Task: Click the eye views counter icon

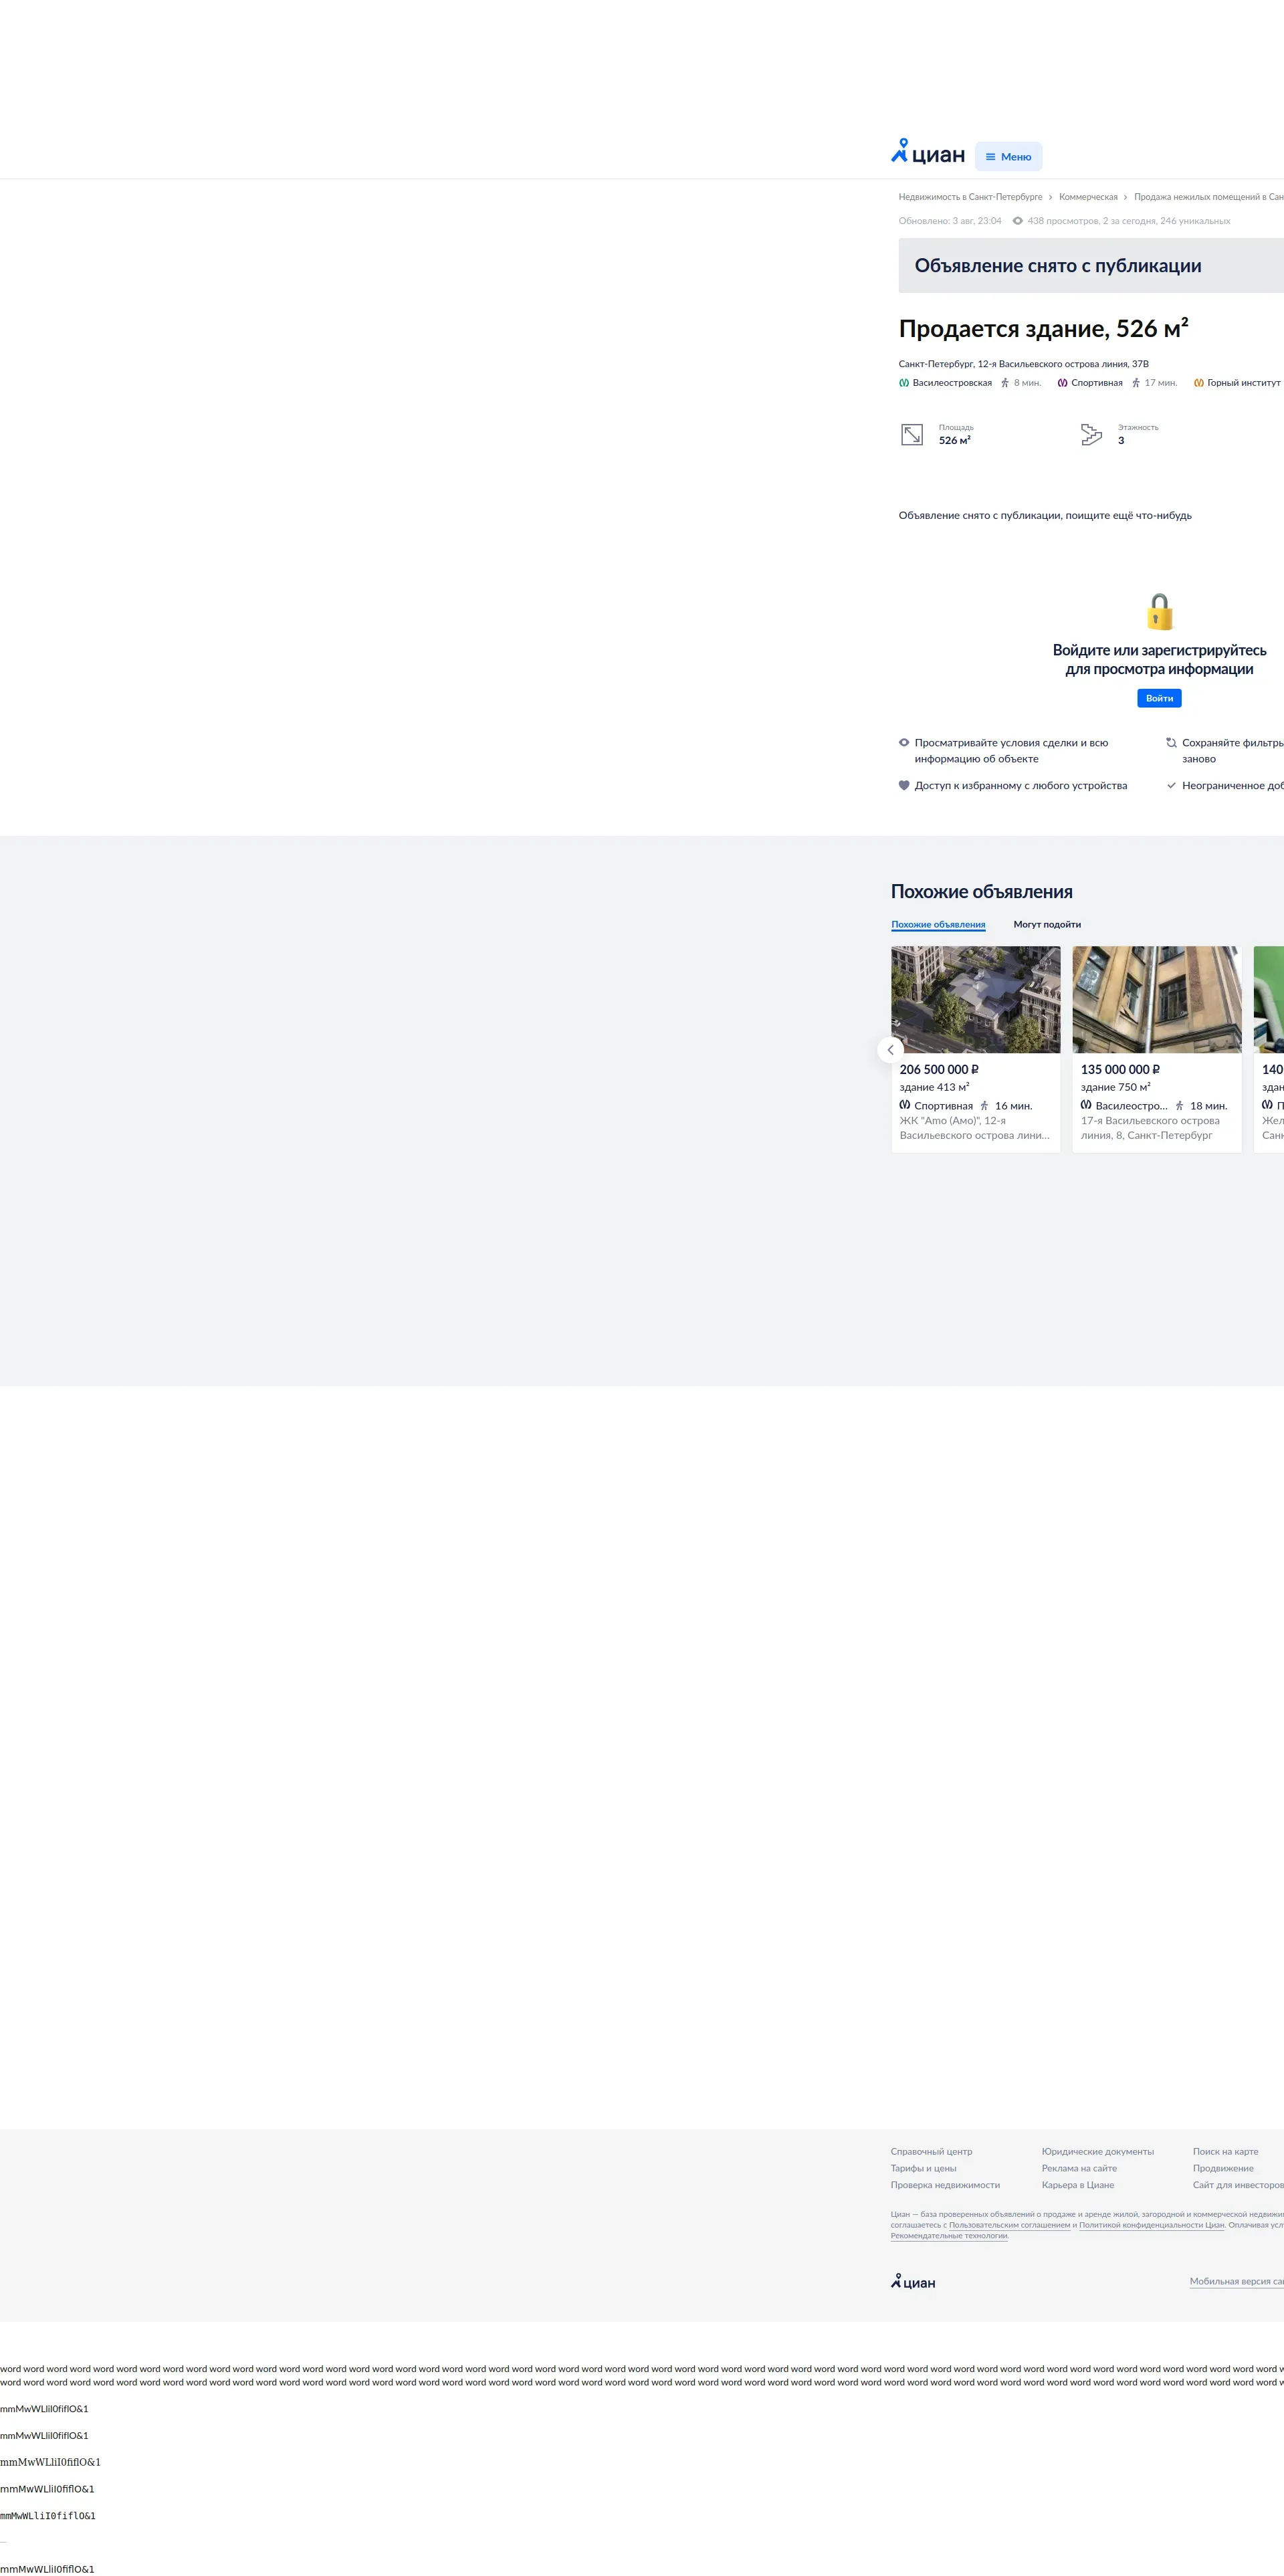Action: pyautogui.click(x=1017, y=221)
